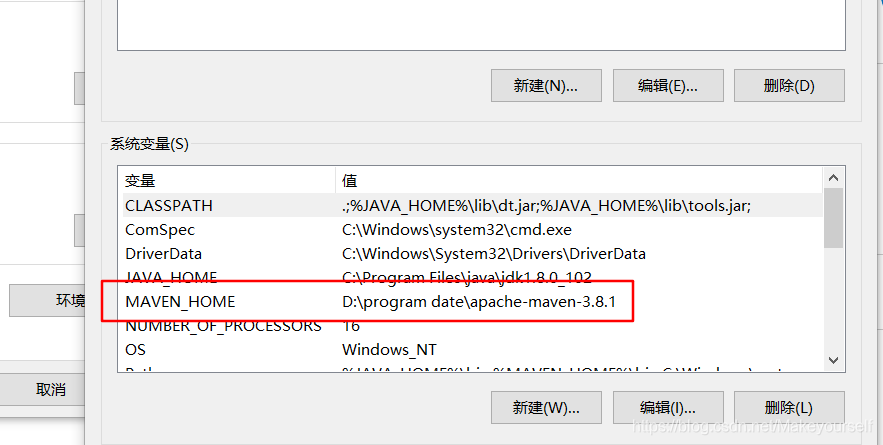The height and width of the screenshot is (445, 883).
Task: Select the CLASSPATH variable row
Action: [472, 206]
